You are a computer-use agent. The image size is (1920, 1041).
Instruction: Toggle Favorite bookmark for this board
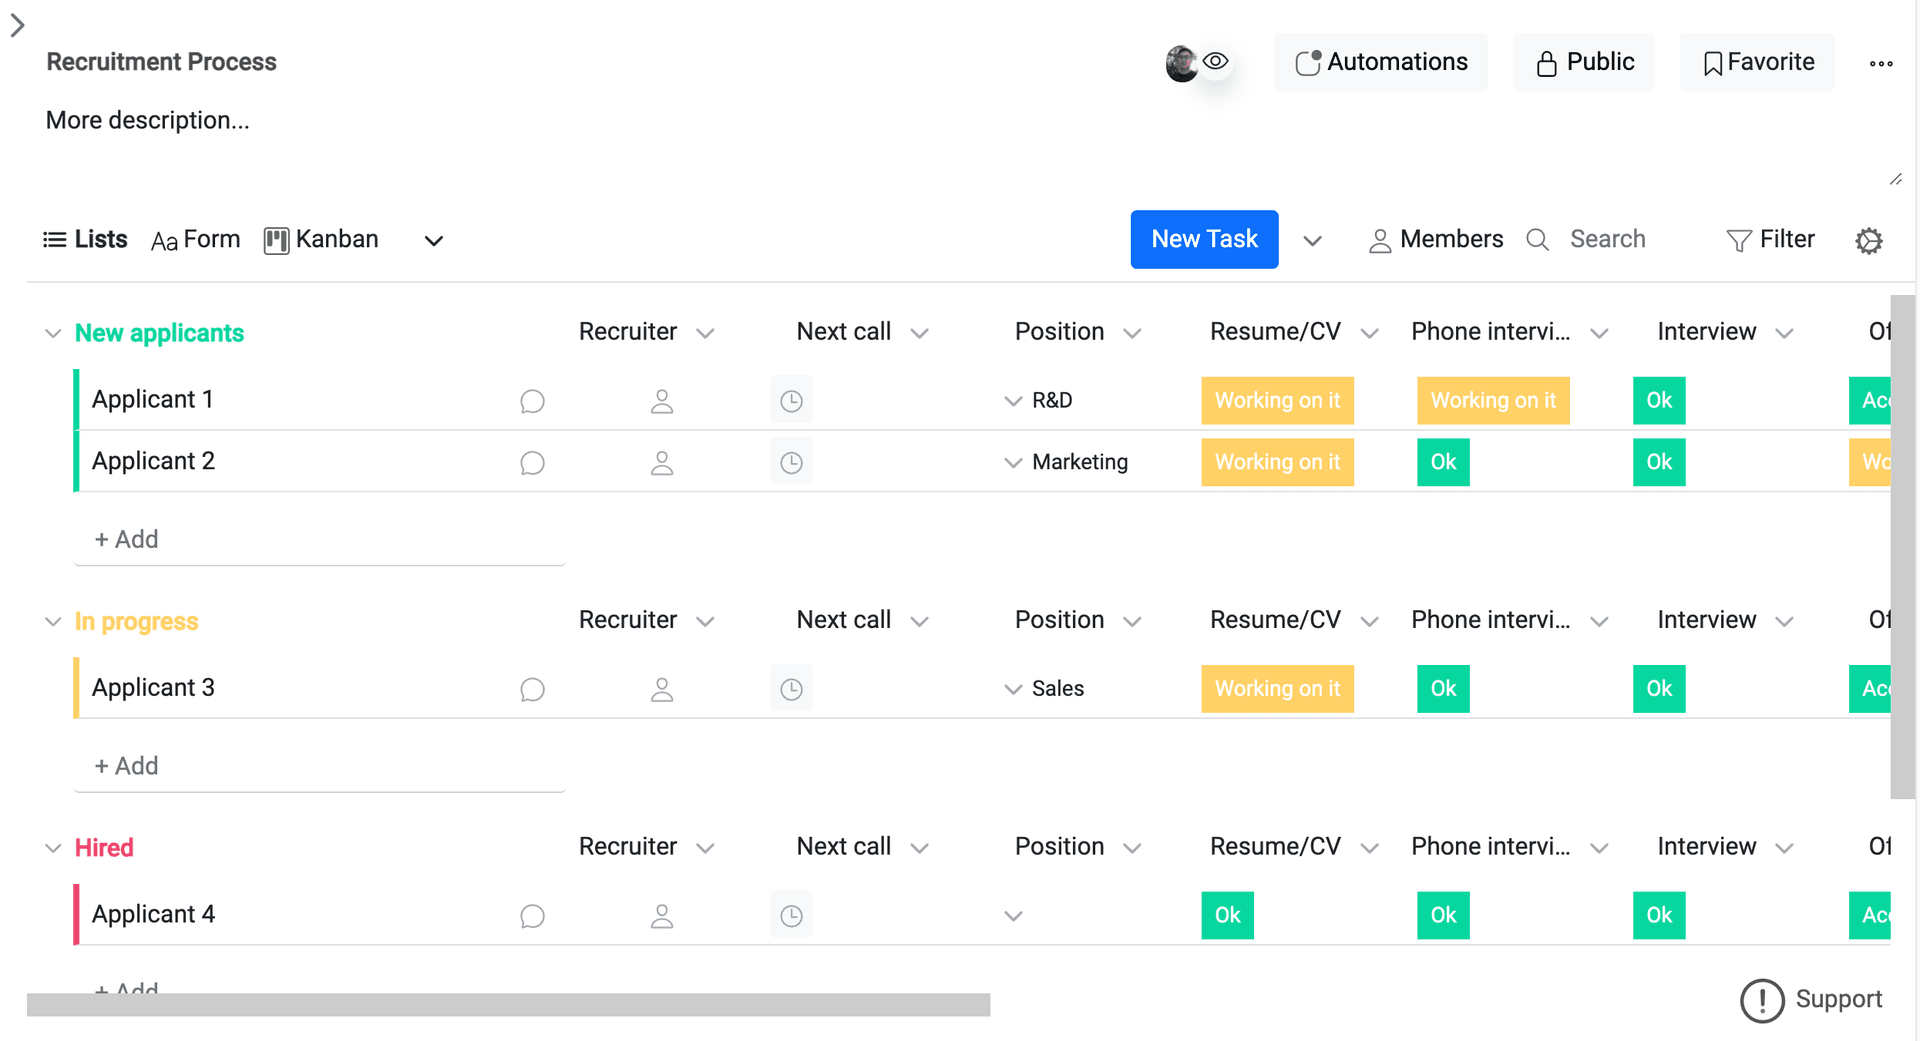(x=1757, y=62)
